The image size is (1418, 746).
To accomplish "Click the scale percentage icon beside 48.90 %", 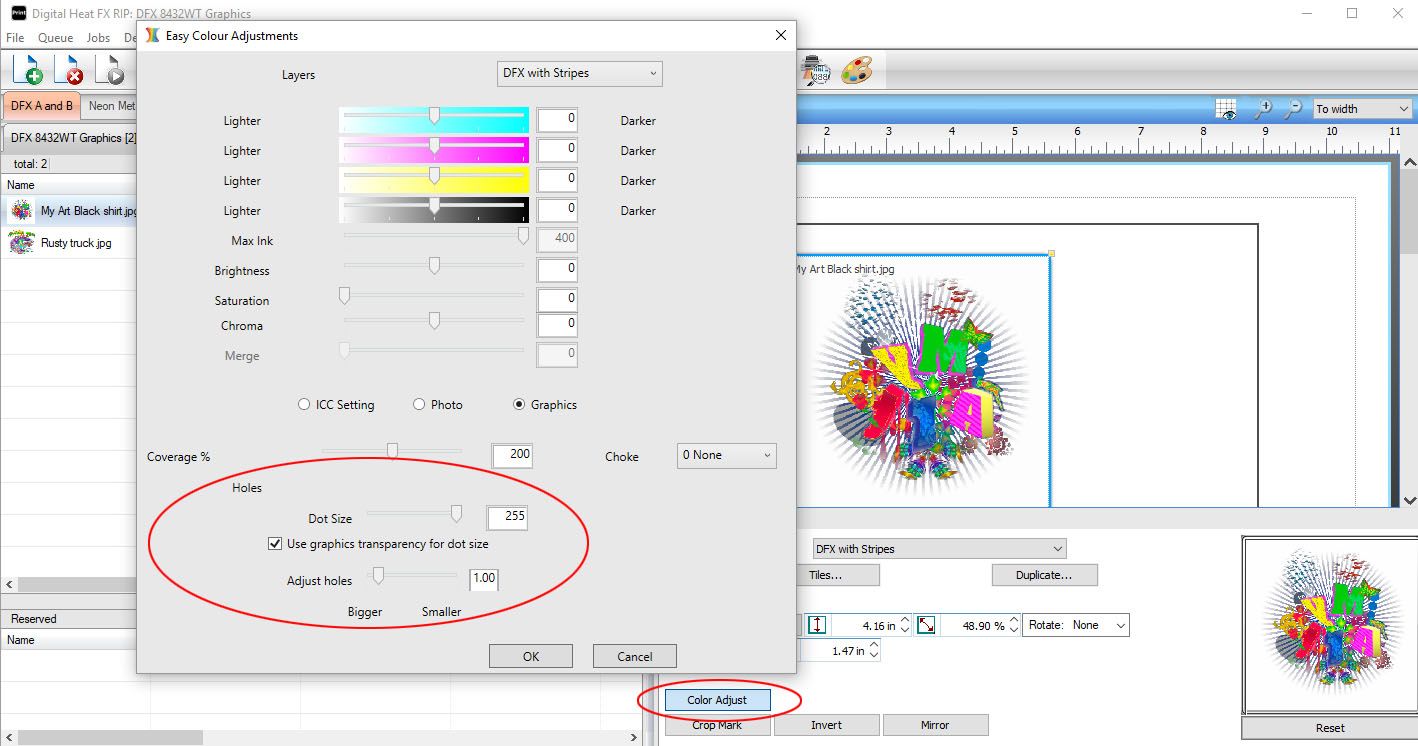I will [926, 625].
